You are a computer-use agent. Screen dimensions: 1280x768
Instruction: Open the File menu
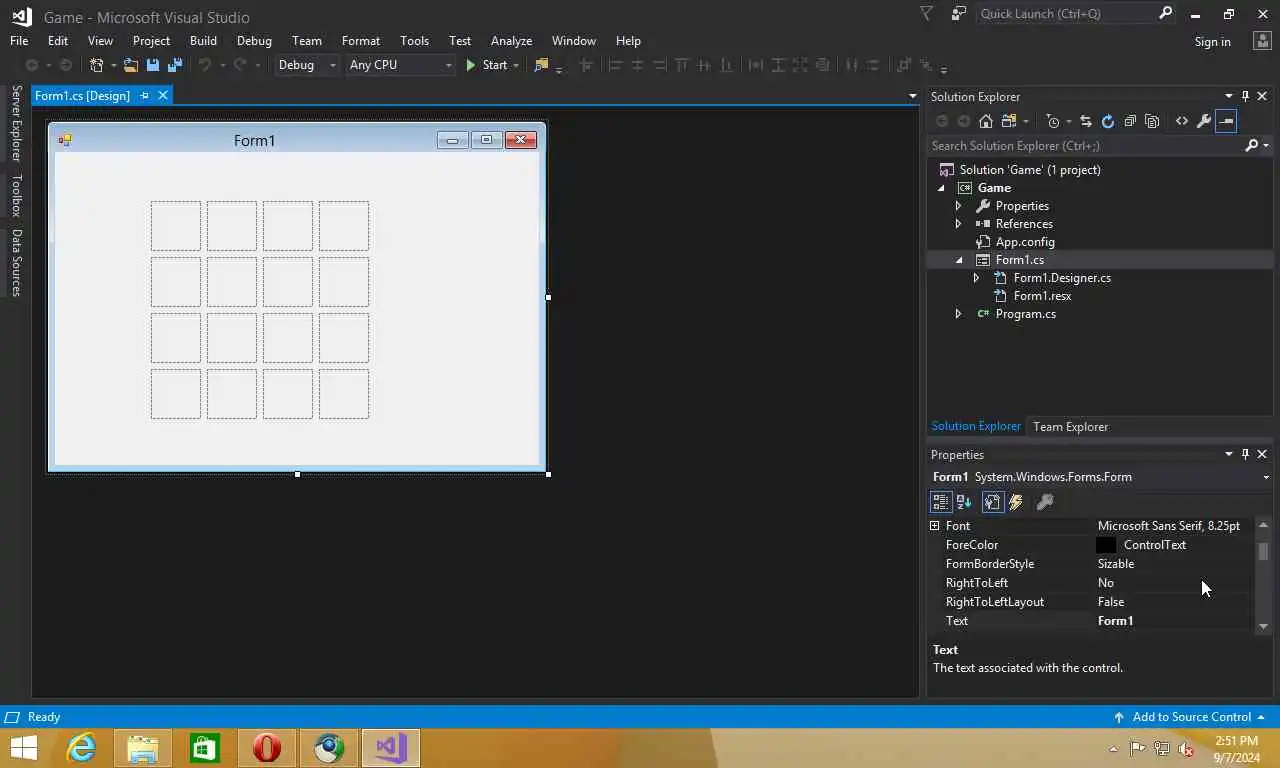[19, 41]
